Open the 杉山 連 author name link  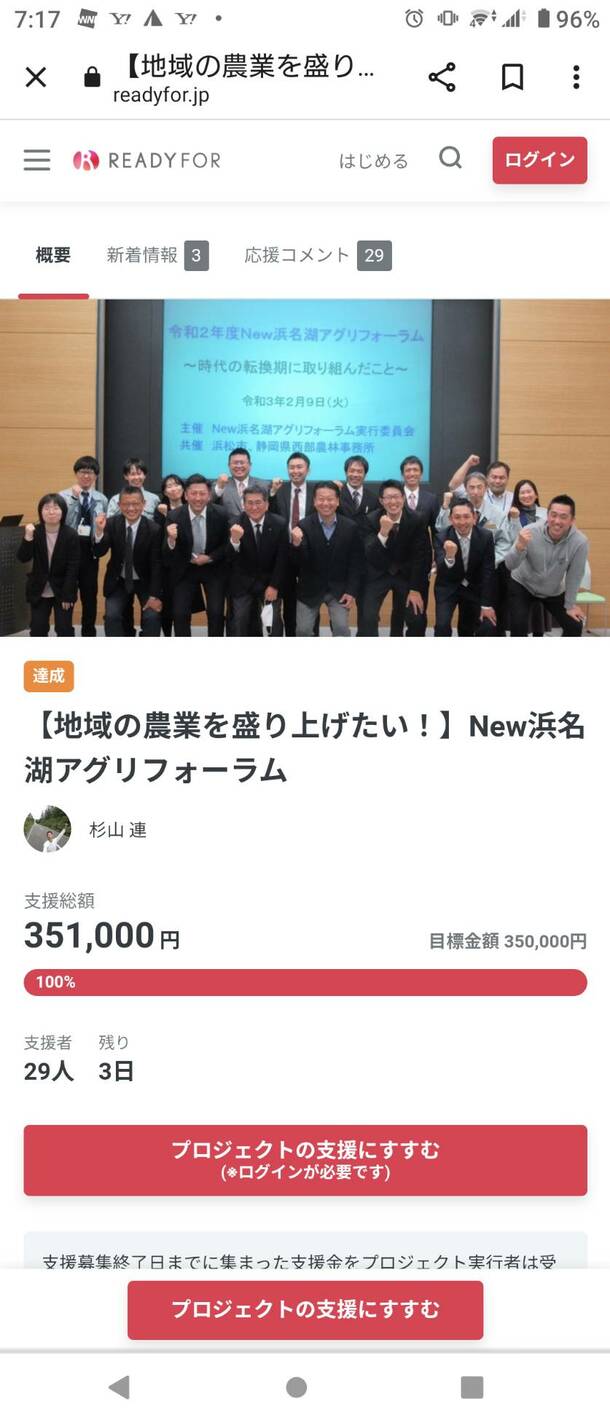coord(118,830)
